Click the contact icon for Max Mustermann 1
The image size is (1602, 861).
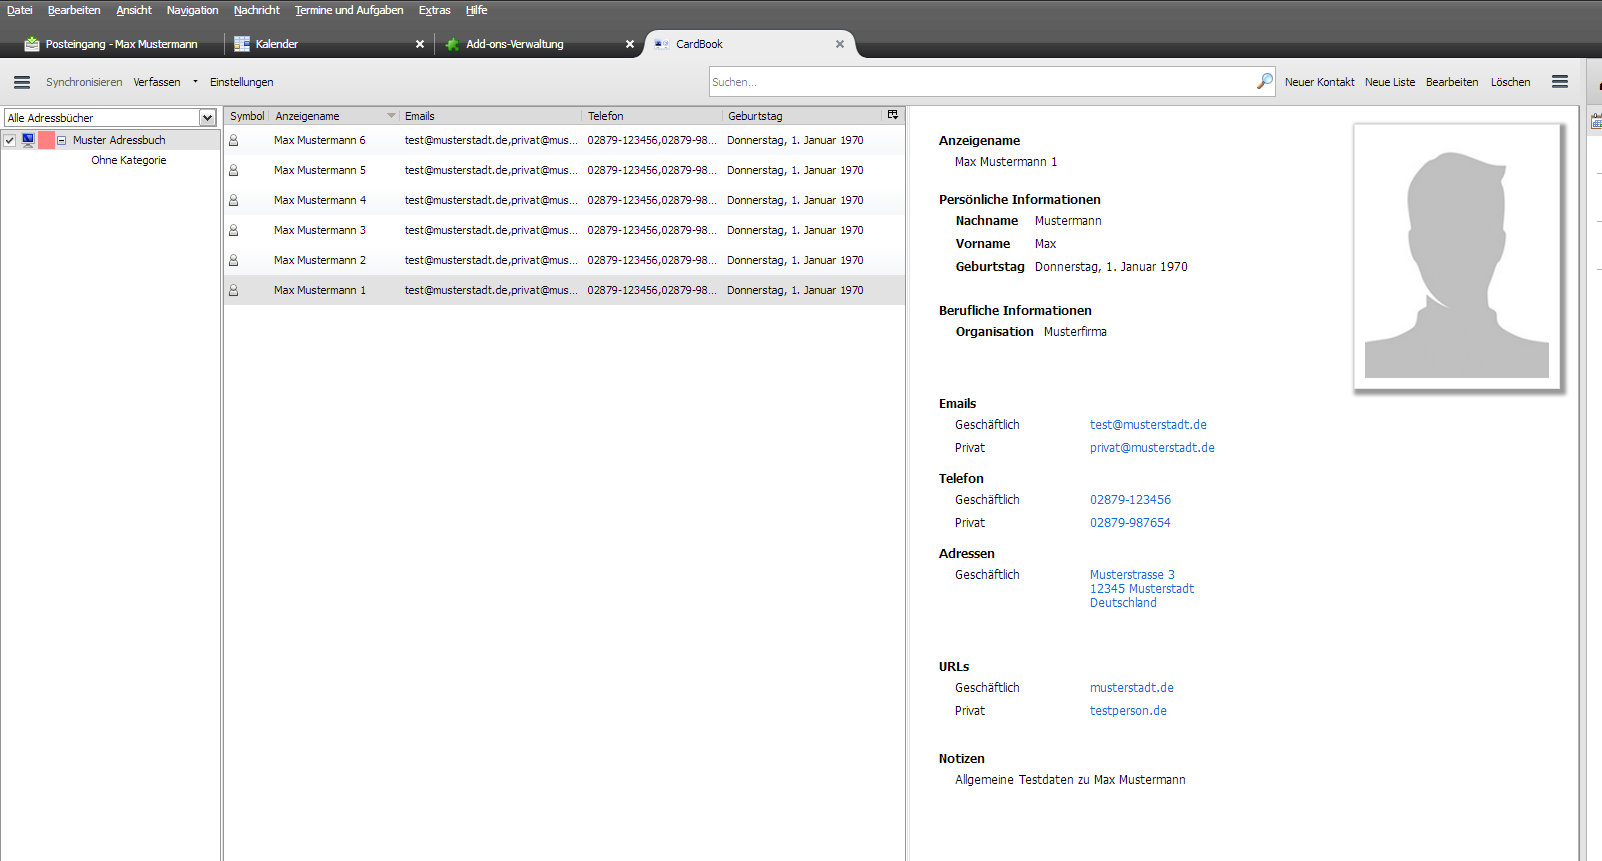pyautogui.click(x=234, y=290)
